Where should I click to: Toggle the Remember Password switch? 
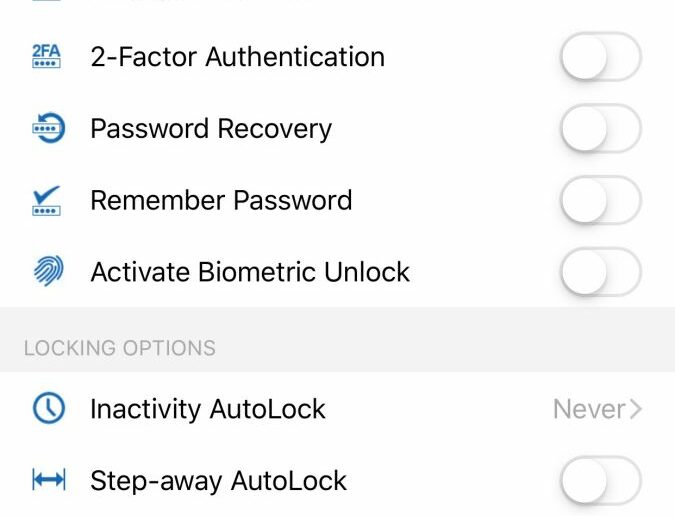coord(601,200)
